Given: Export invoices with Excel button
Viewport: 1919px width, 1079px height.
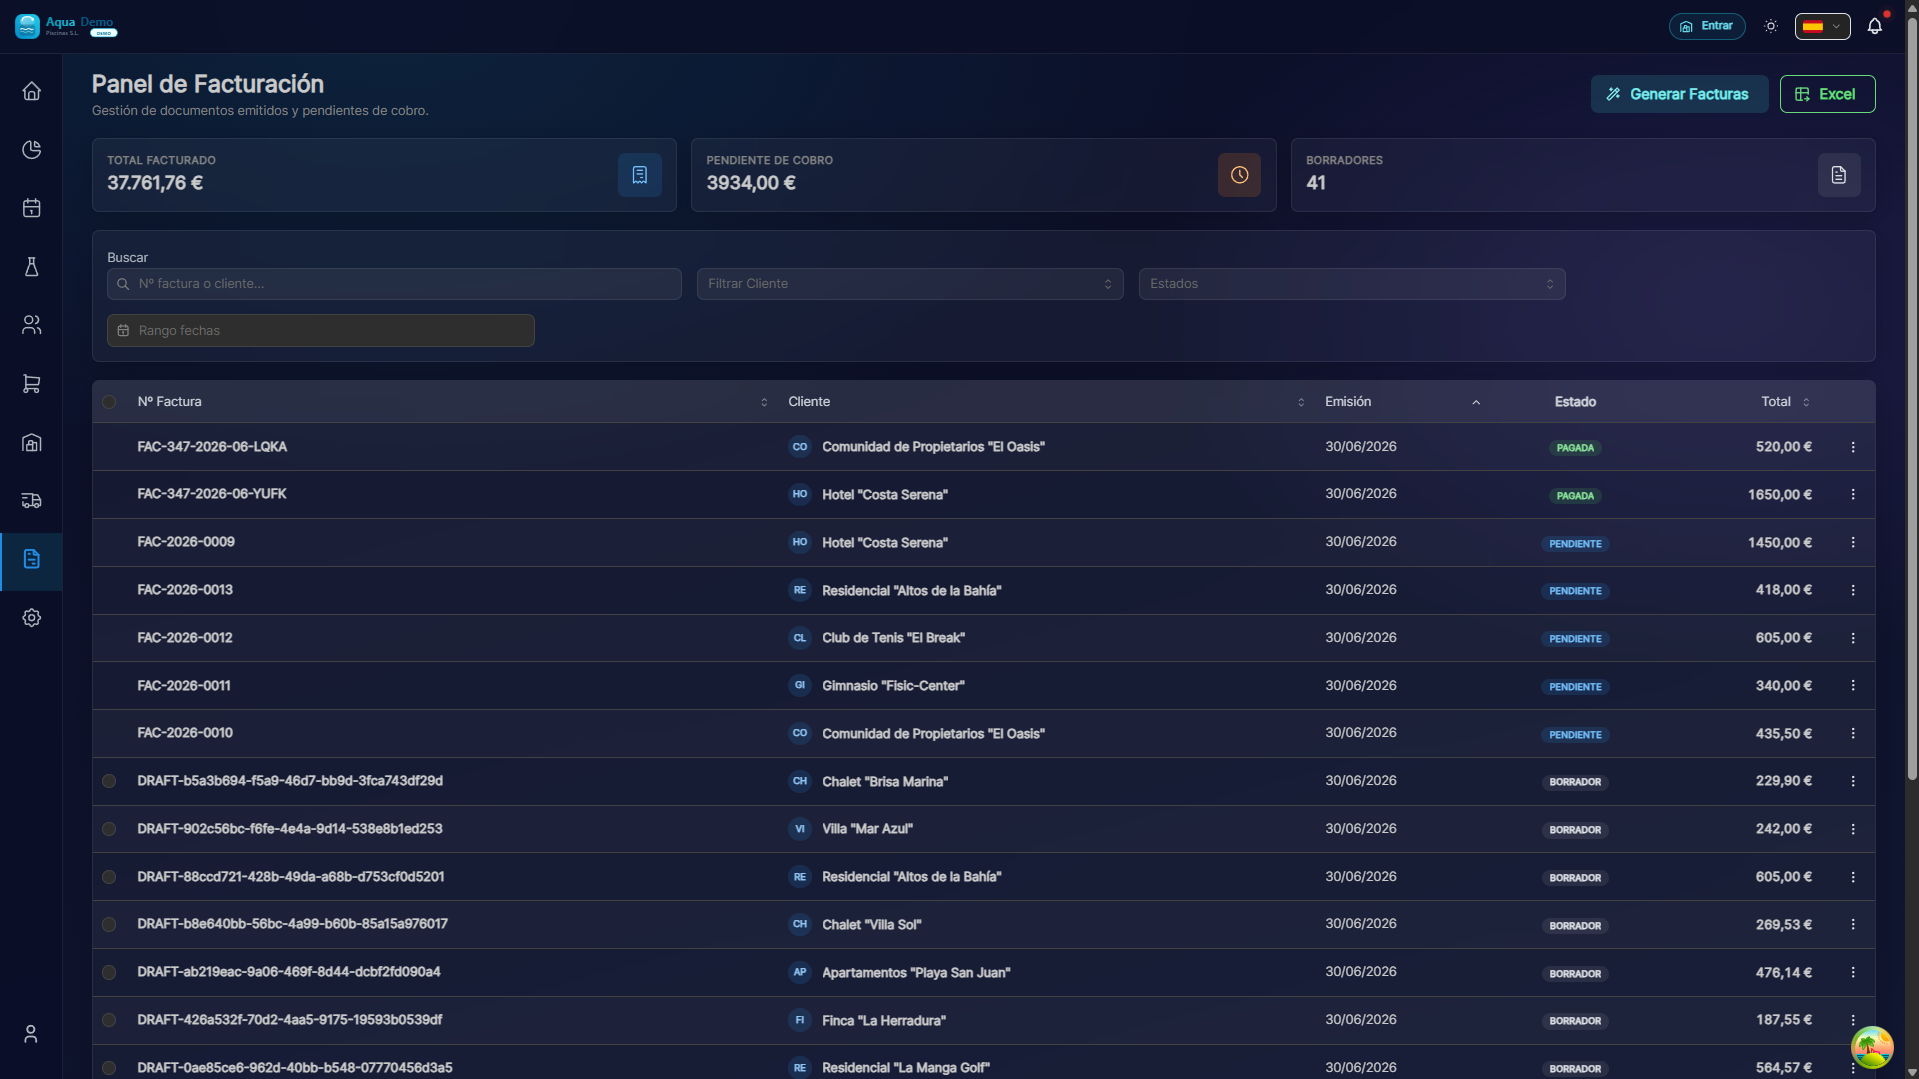Looking at the screenshot, I should pos(1827,94).
